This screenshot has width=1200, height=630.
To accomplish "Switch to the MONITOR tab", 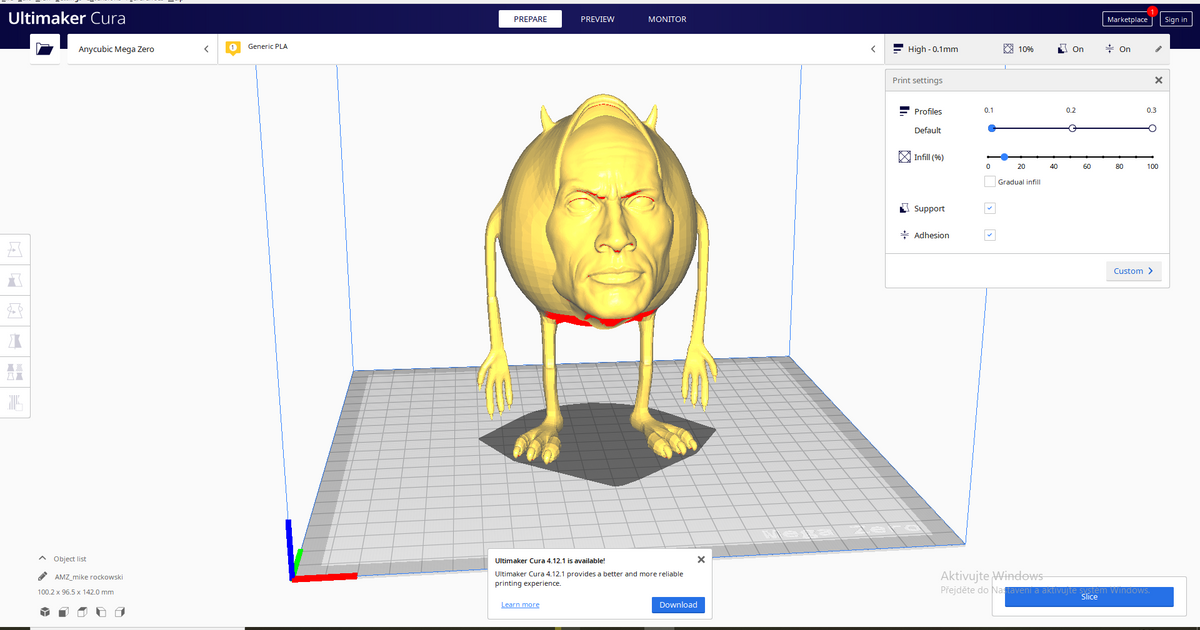I will 667,19.
